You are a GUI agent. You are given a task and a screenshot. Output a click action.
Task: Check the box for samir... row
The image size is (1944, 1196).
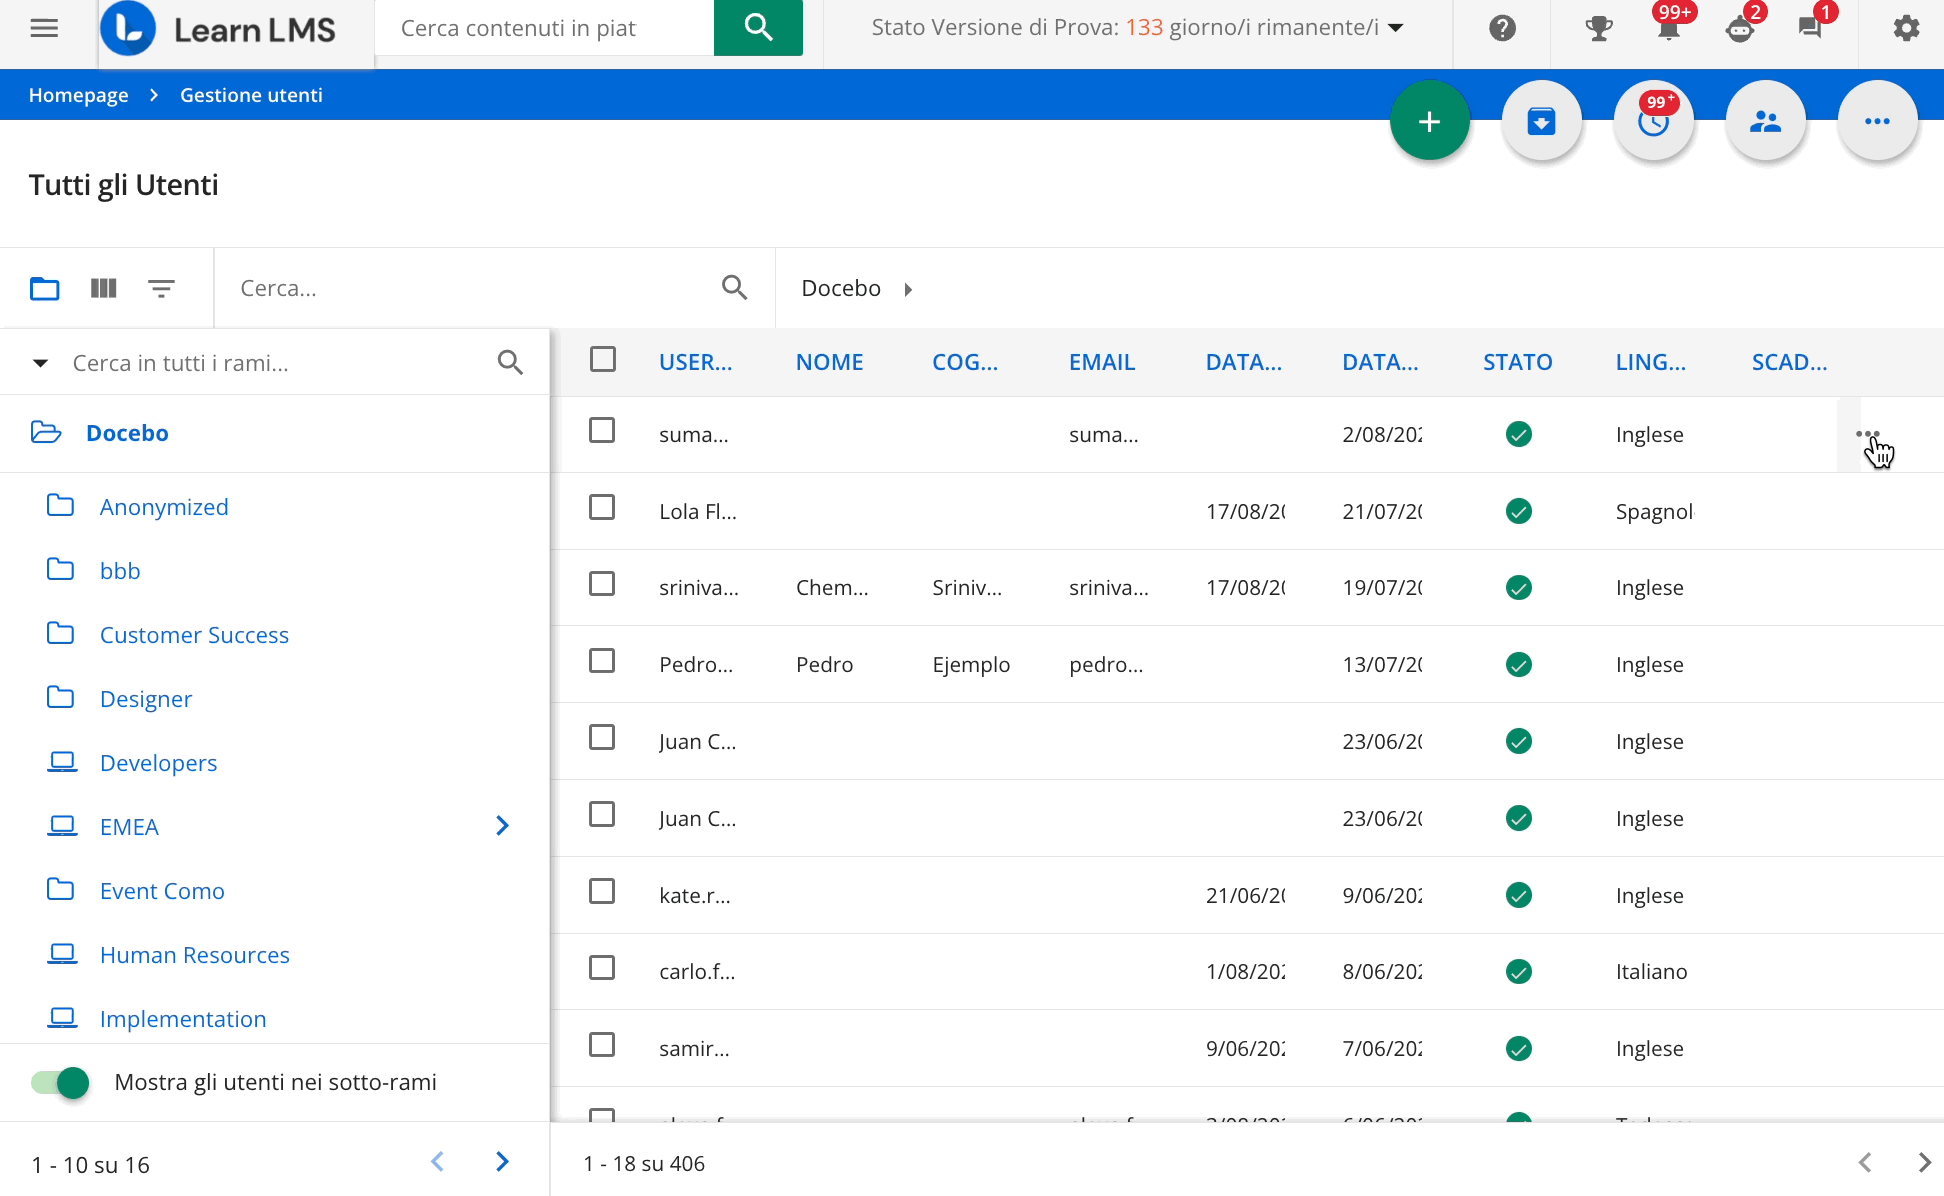(x=602, y=1045)
